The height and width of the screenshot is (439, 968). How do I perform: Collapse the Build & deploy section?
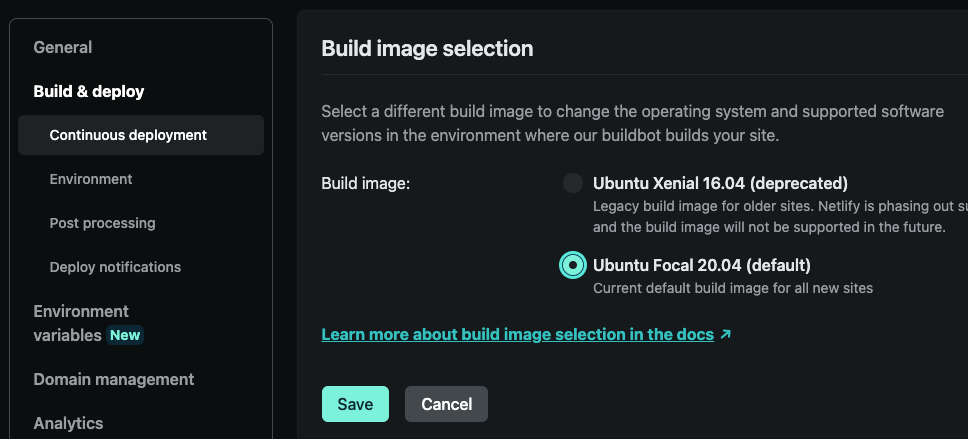88,91
